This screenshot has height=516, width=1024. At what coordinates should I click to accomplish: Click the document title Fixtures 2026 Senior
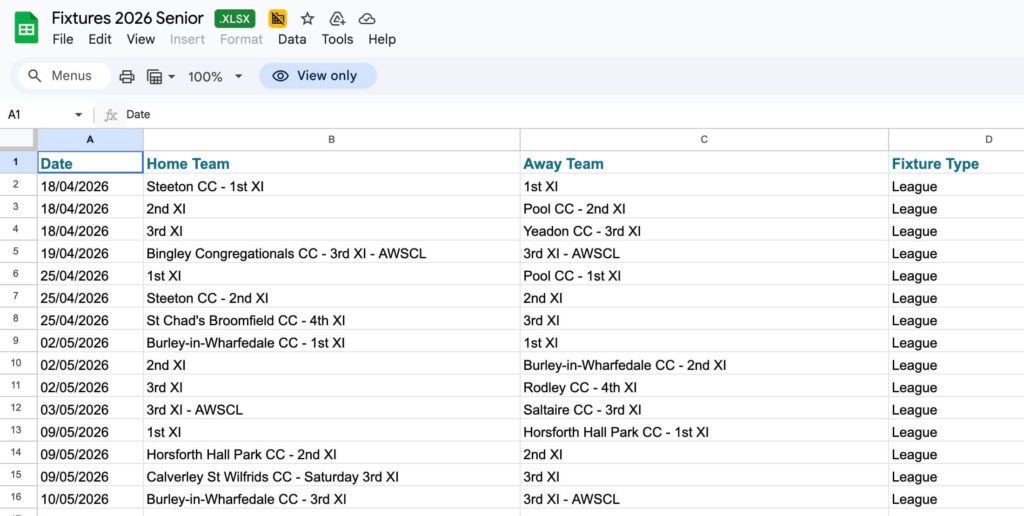coord(127,18)
